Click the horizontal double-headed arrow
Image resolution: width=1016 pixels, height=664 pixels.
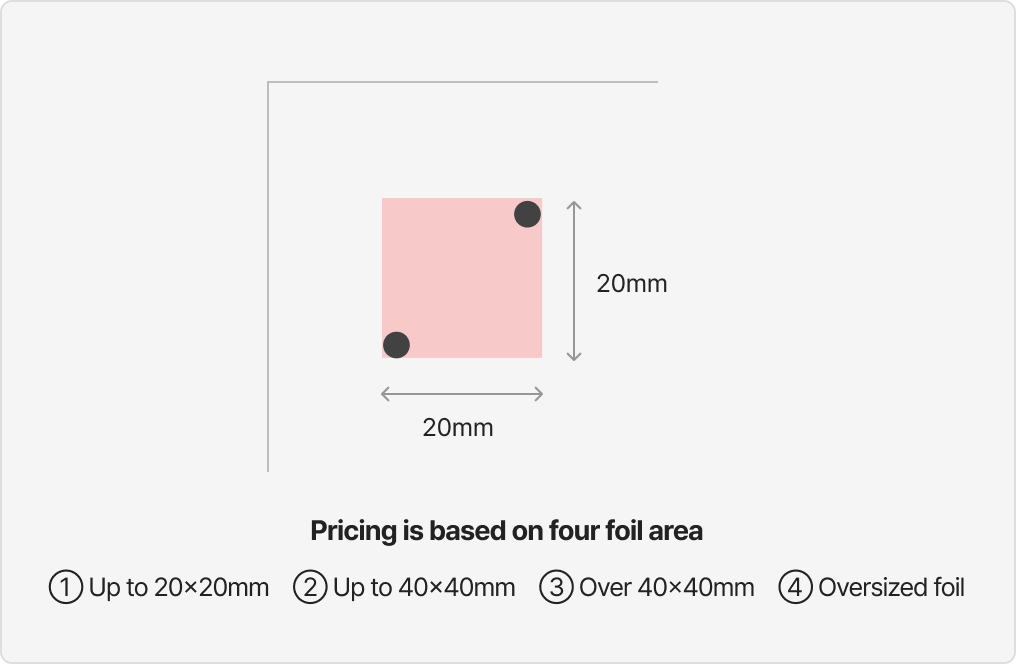coord(462,394)
